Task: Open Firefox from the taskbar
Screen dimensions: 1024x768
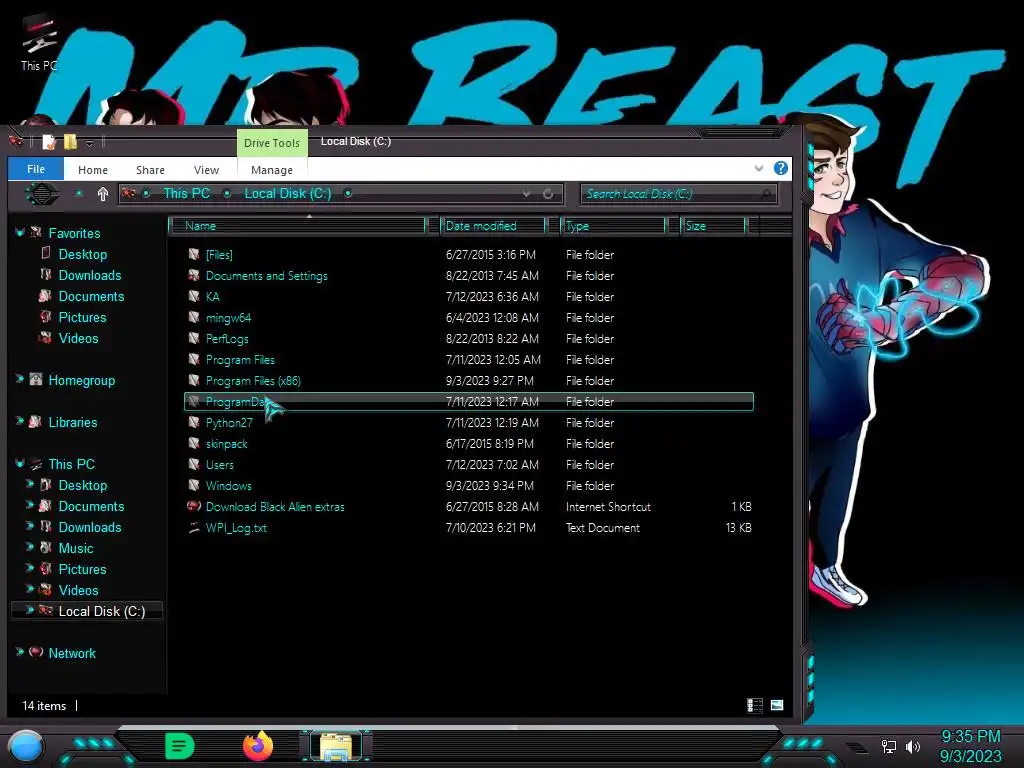Action: point(258,746)
